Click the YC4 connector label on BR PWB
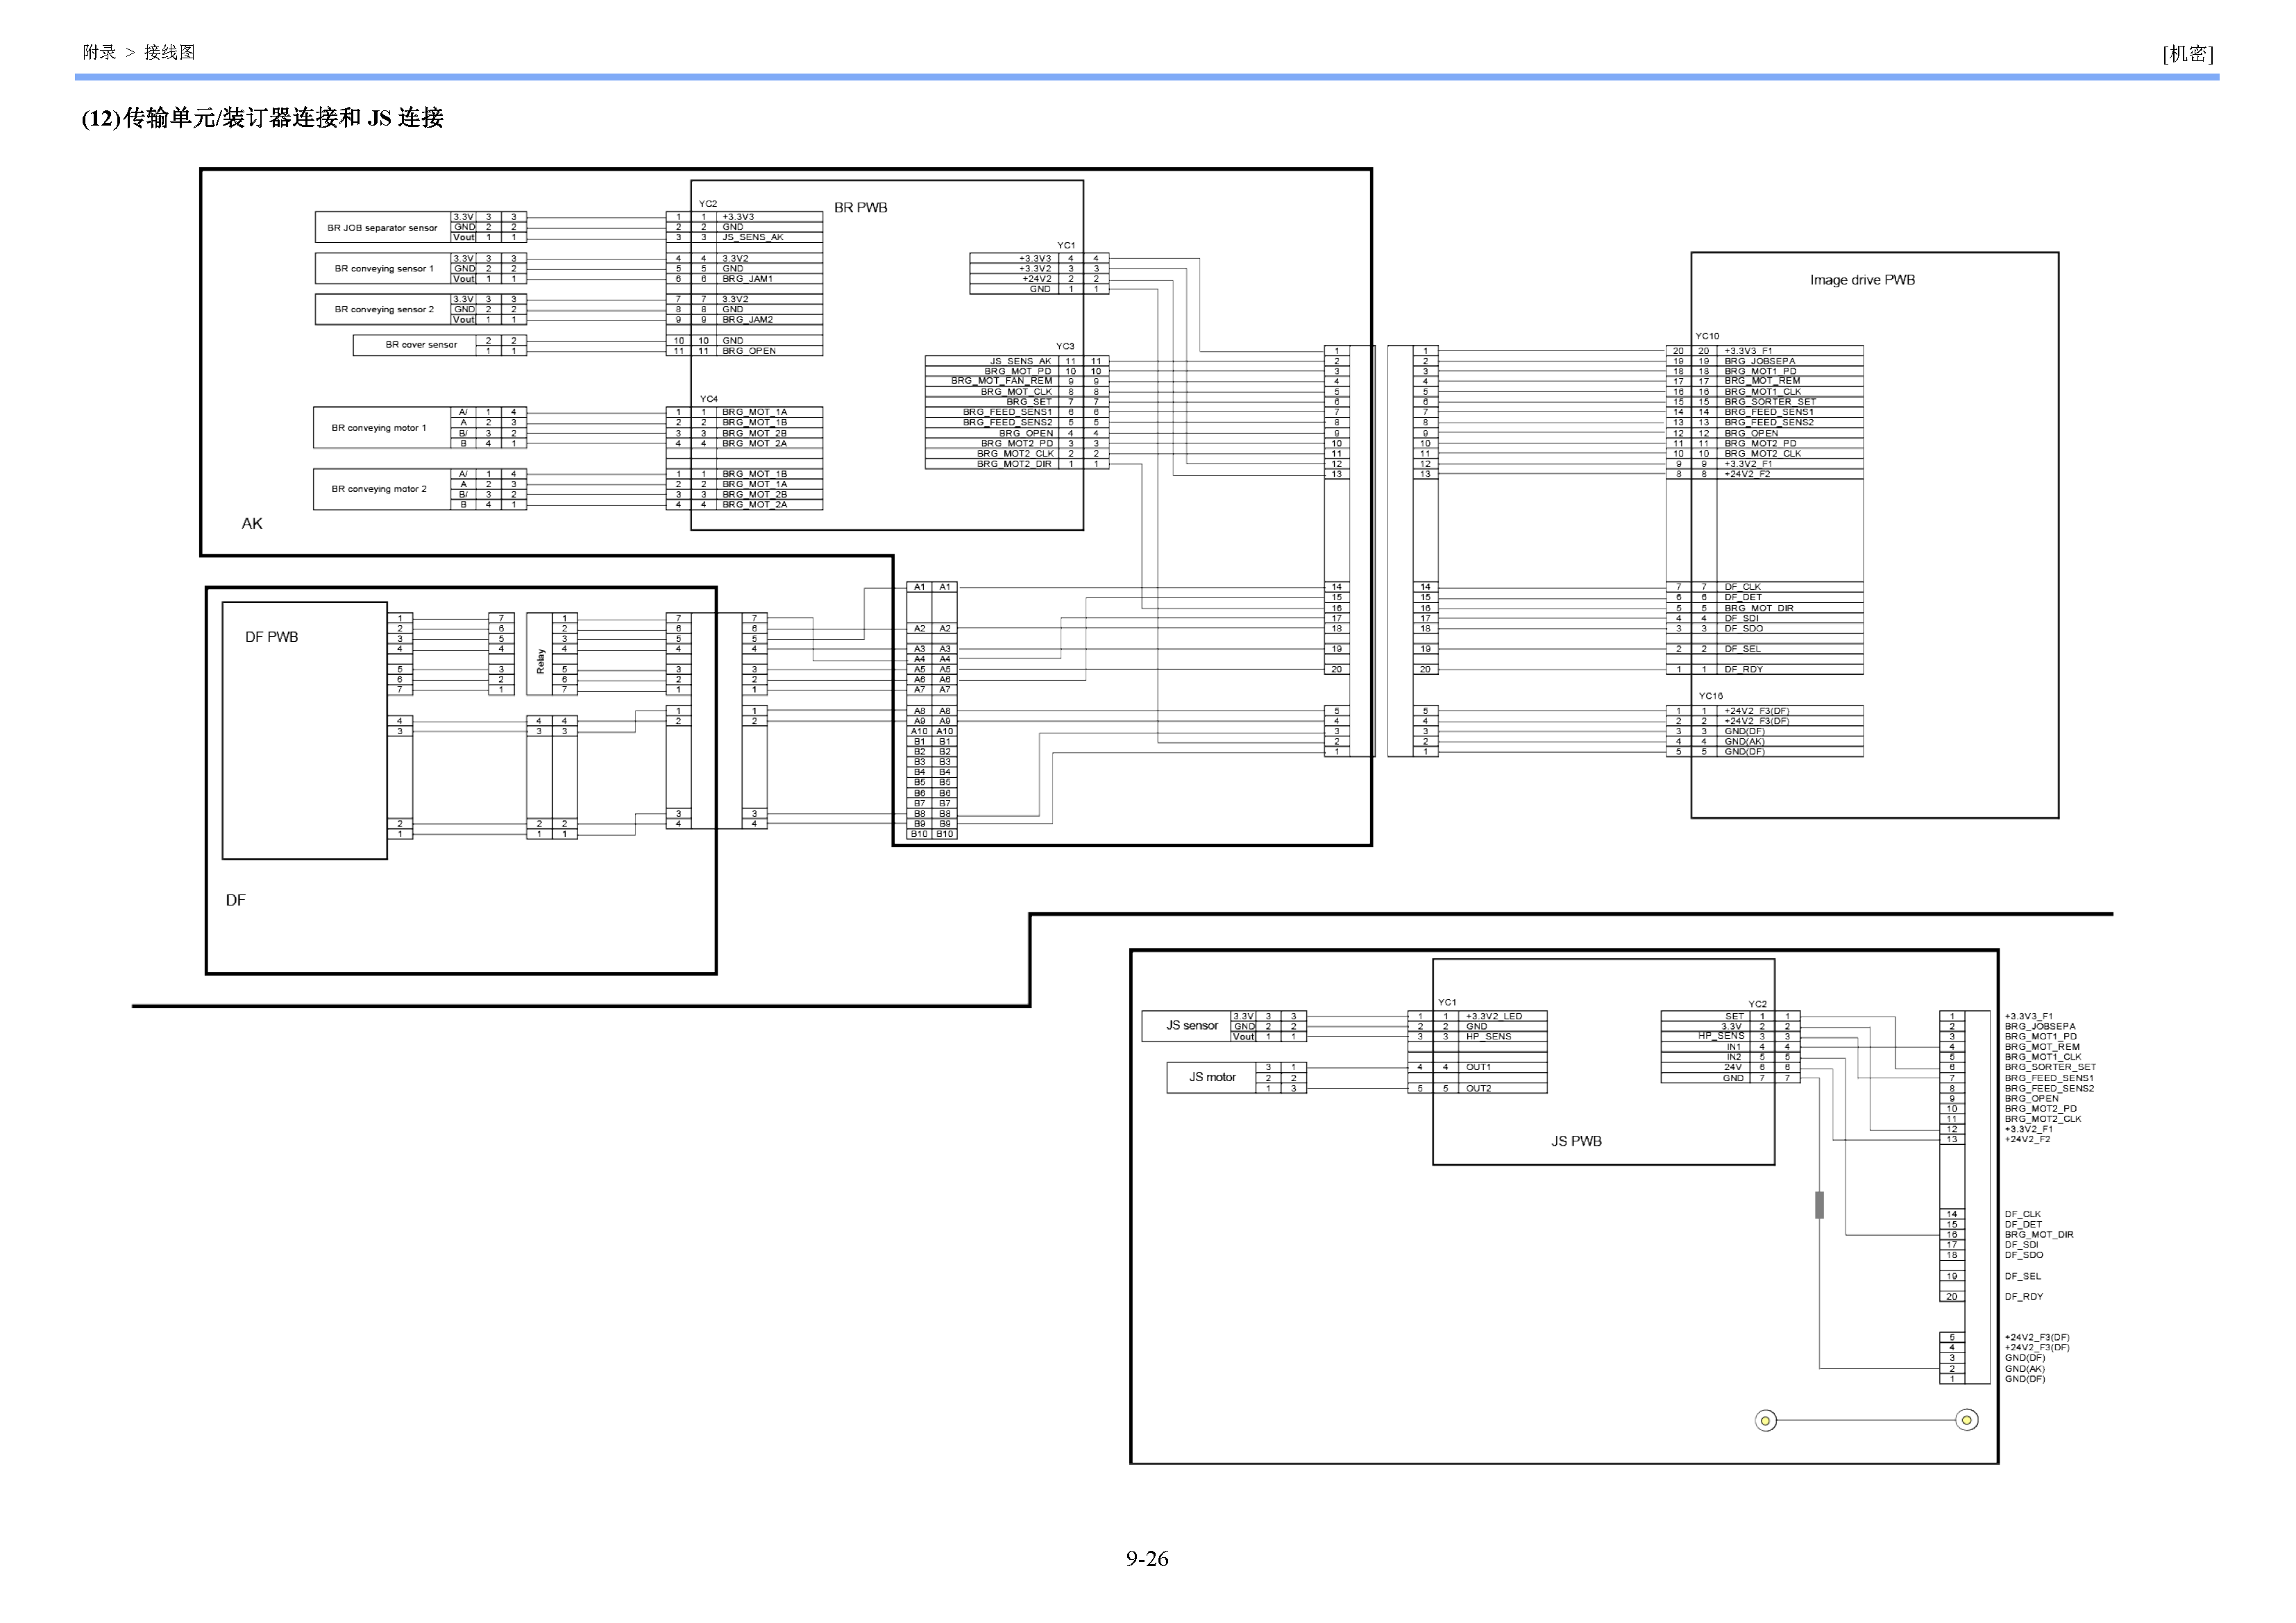 pos(708,399)
